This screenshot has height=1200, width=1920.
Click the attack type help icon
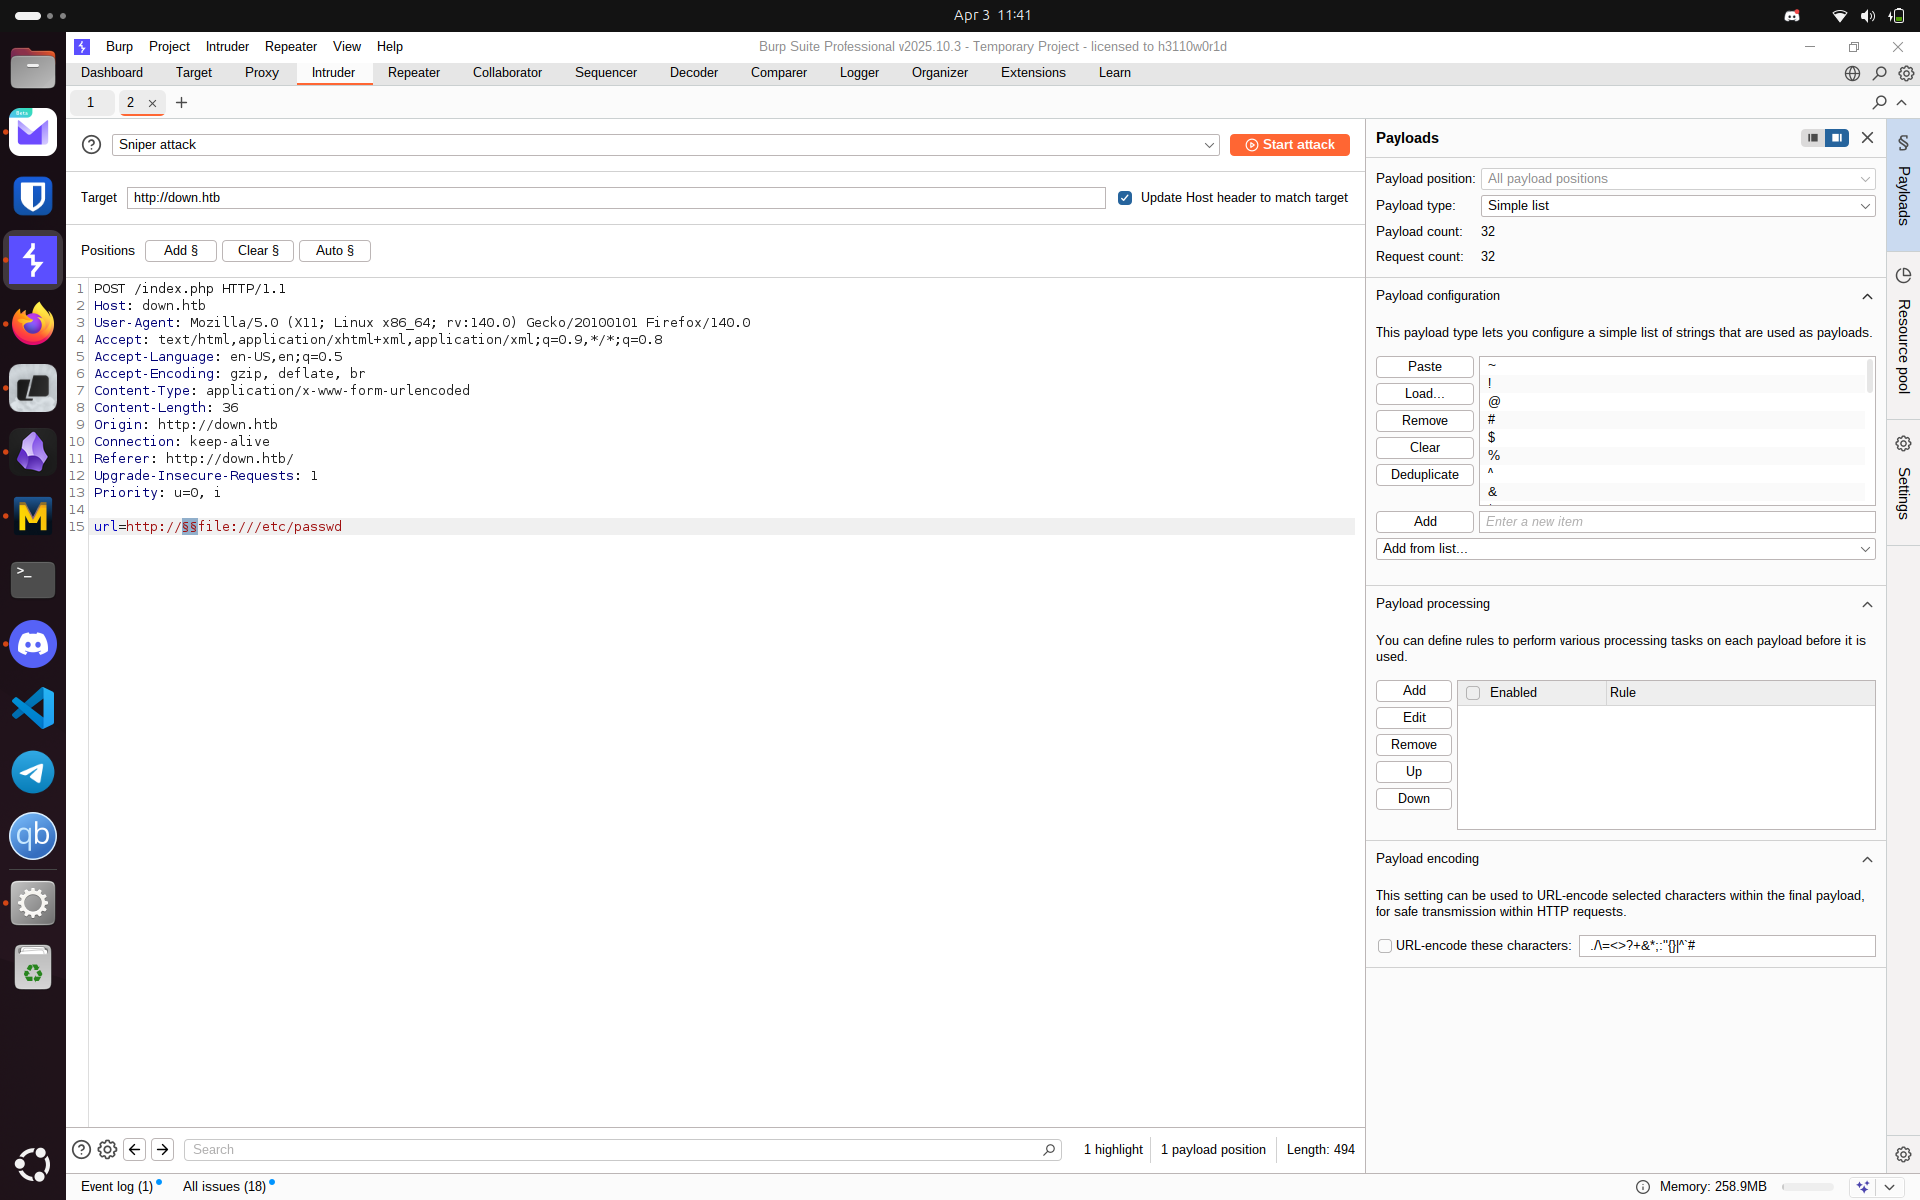point(91,145)
